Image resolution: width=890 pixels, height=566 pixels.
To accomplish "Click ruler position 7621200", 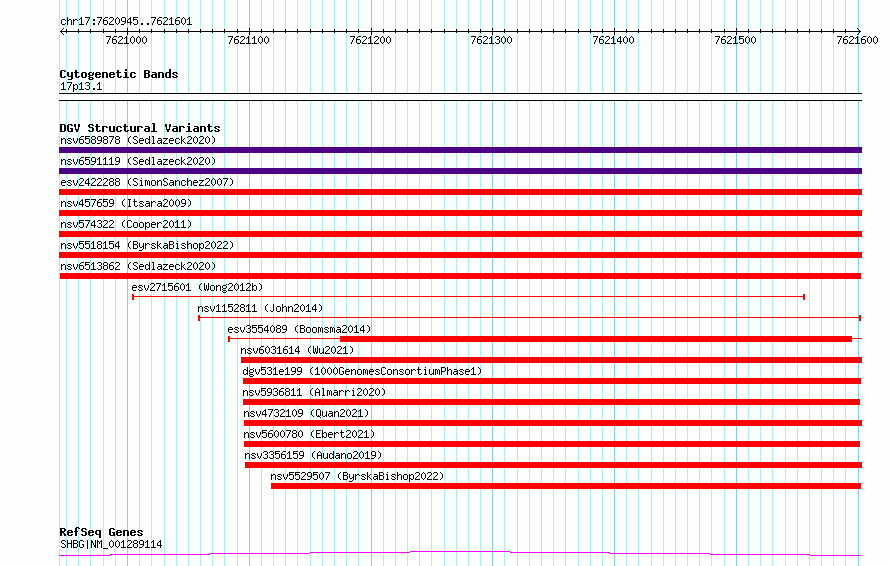I will coord(370,40).
